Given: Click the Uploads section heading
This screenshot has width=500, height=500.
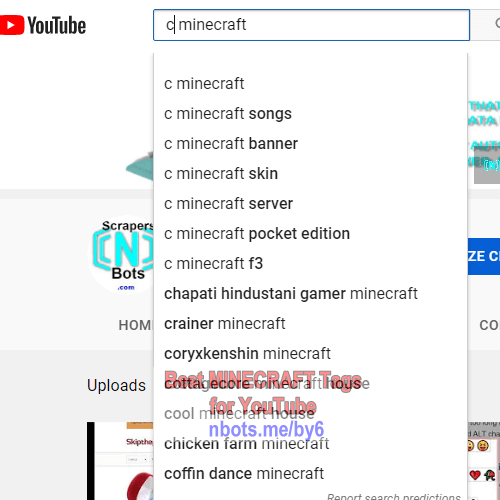Looking at the screenshot, I should point(116,385).
